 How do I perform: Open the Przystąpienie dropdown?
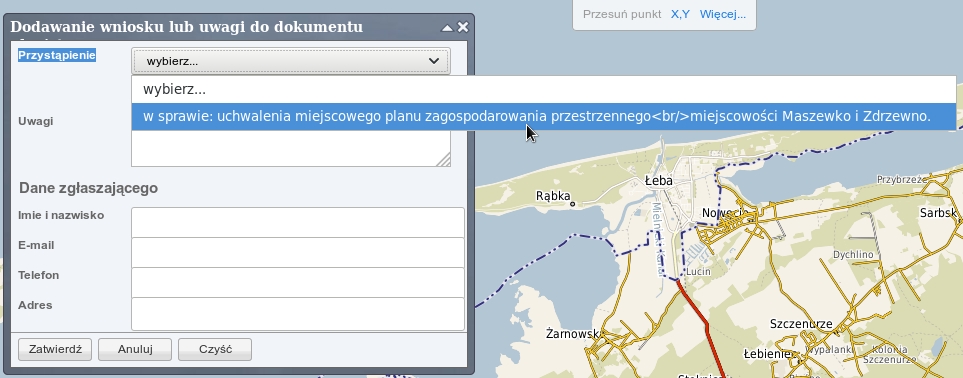click(x=290, y=61)
